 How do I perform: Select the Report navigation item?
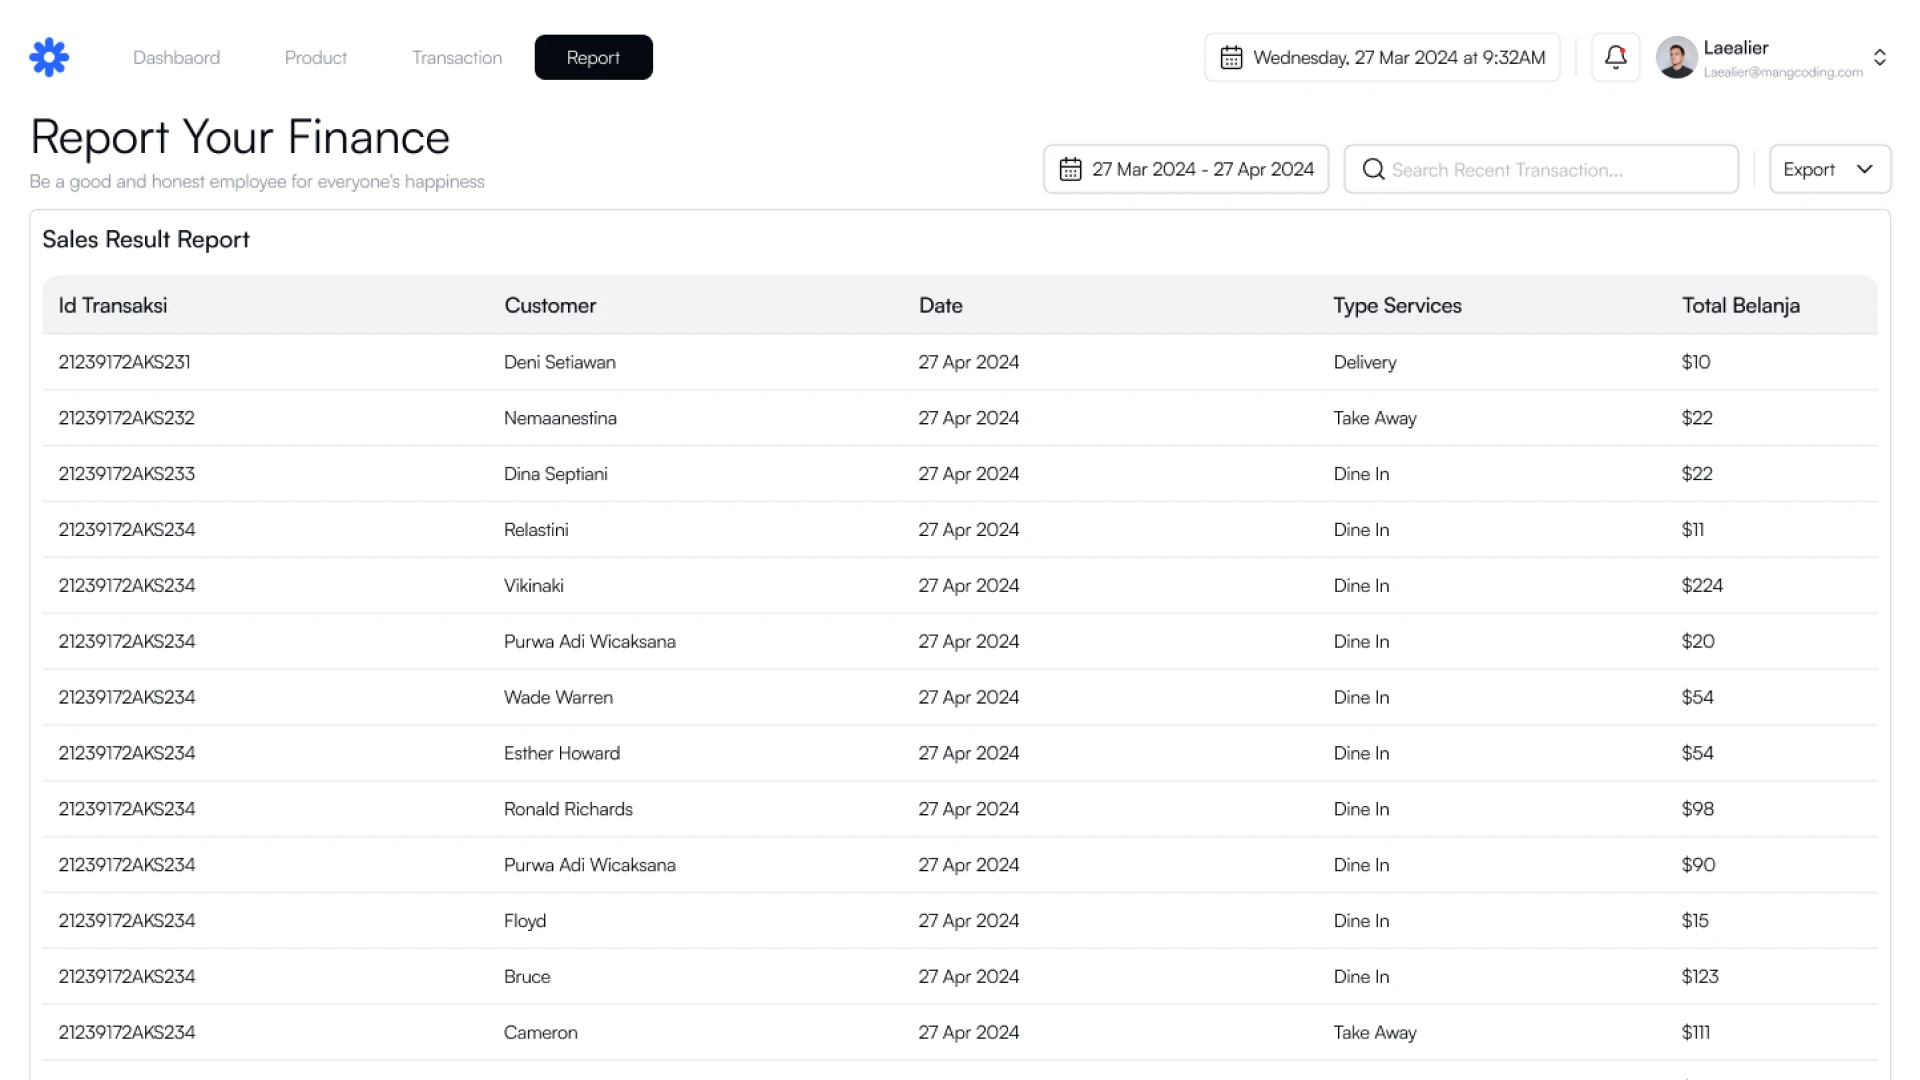point(593,57)
